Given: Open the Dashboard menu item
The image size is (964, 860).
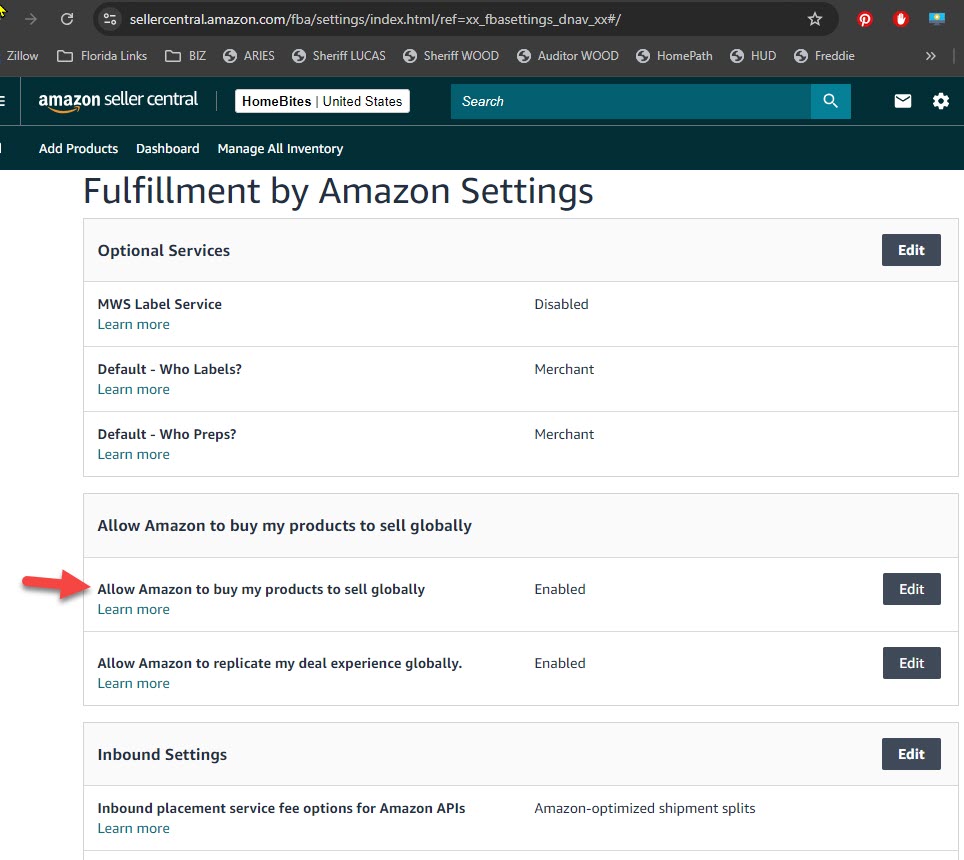Looking at the screenshot, I should pyautogui.click(x=168, y=149).
